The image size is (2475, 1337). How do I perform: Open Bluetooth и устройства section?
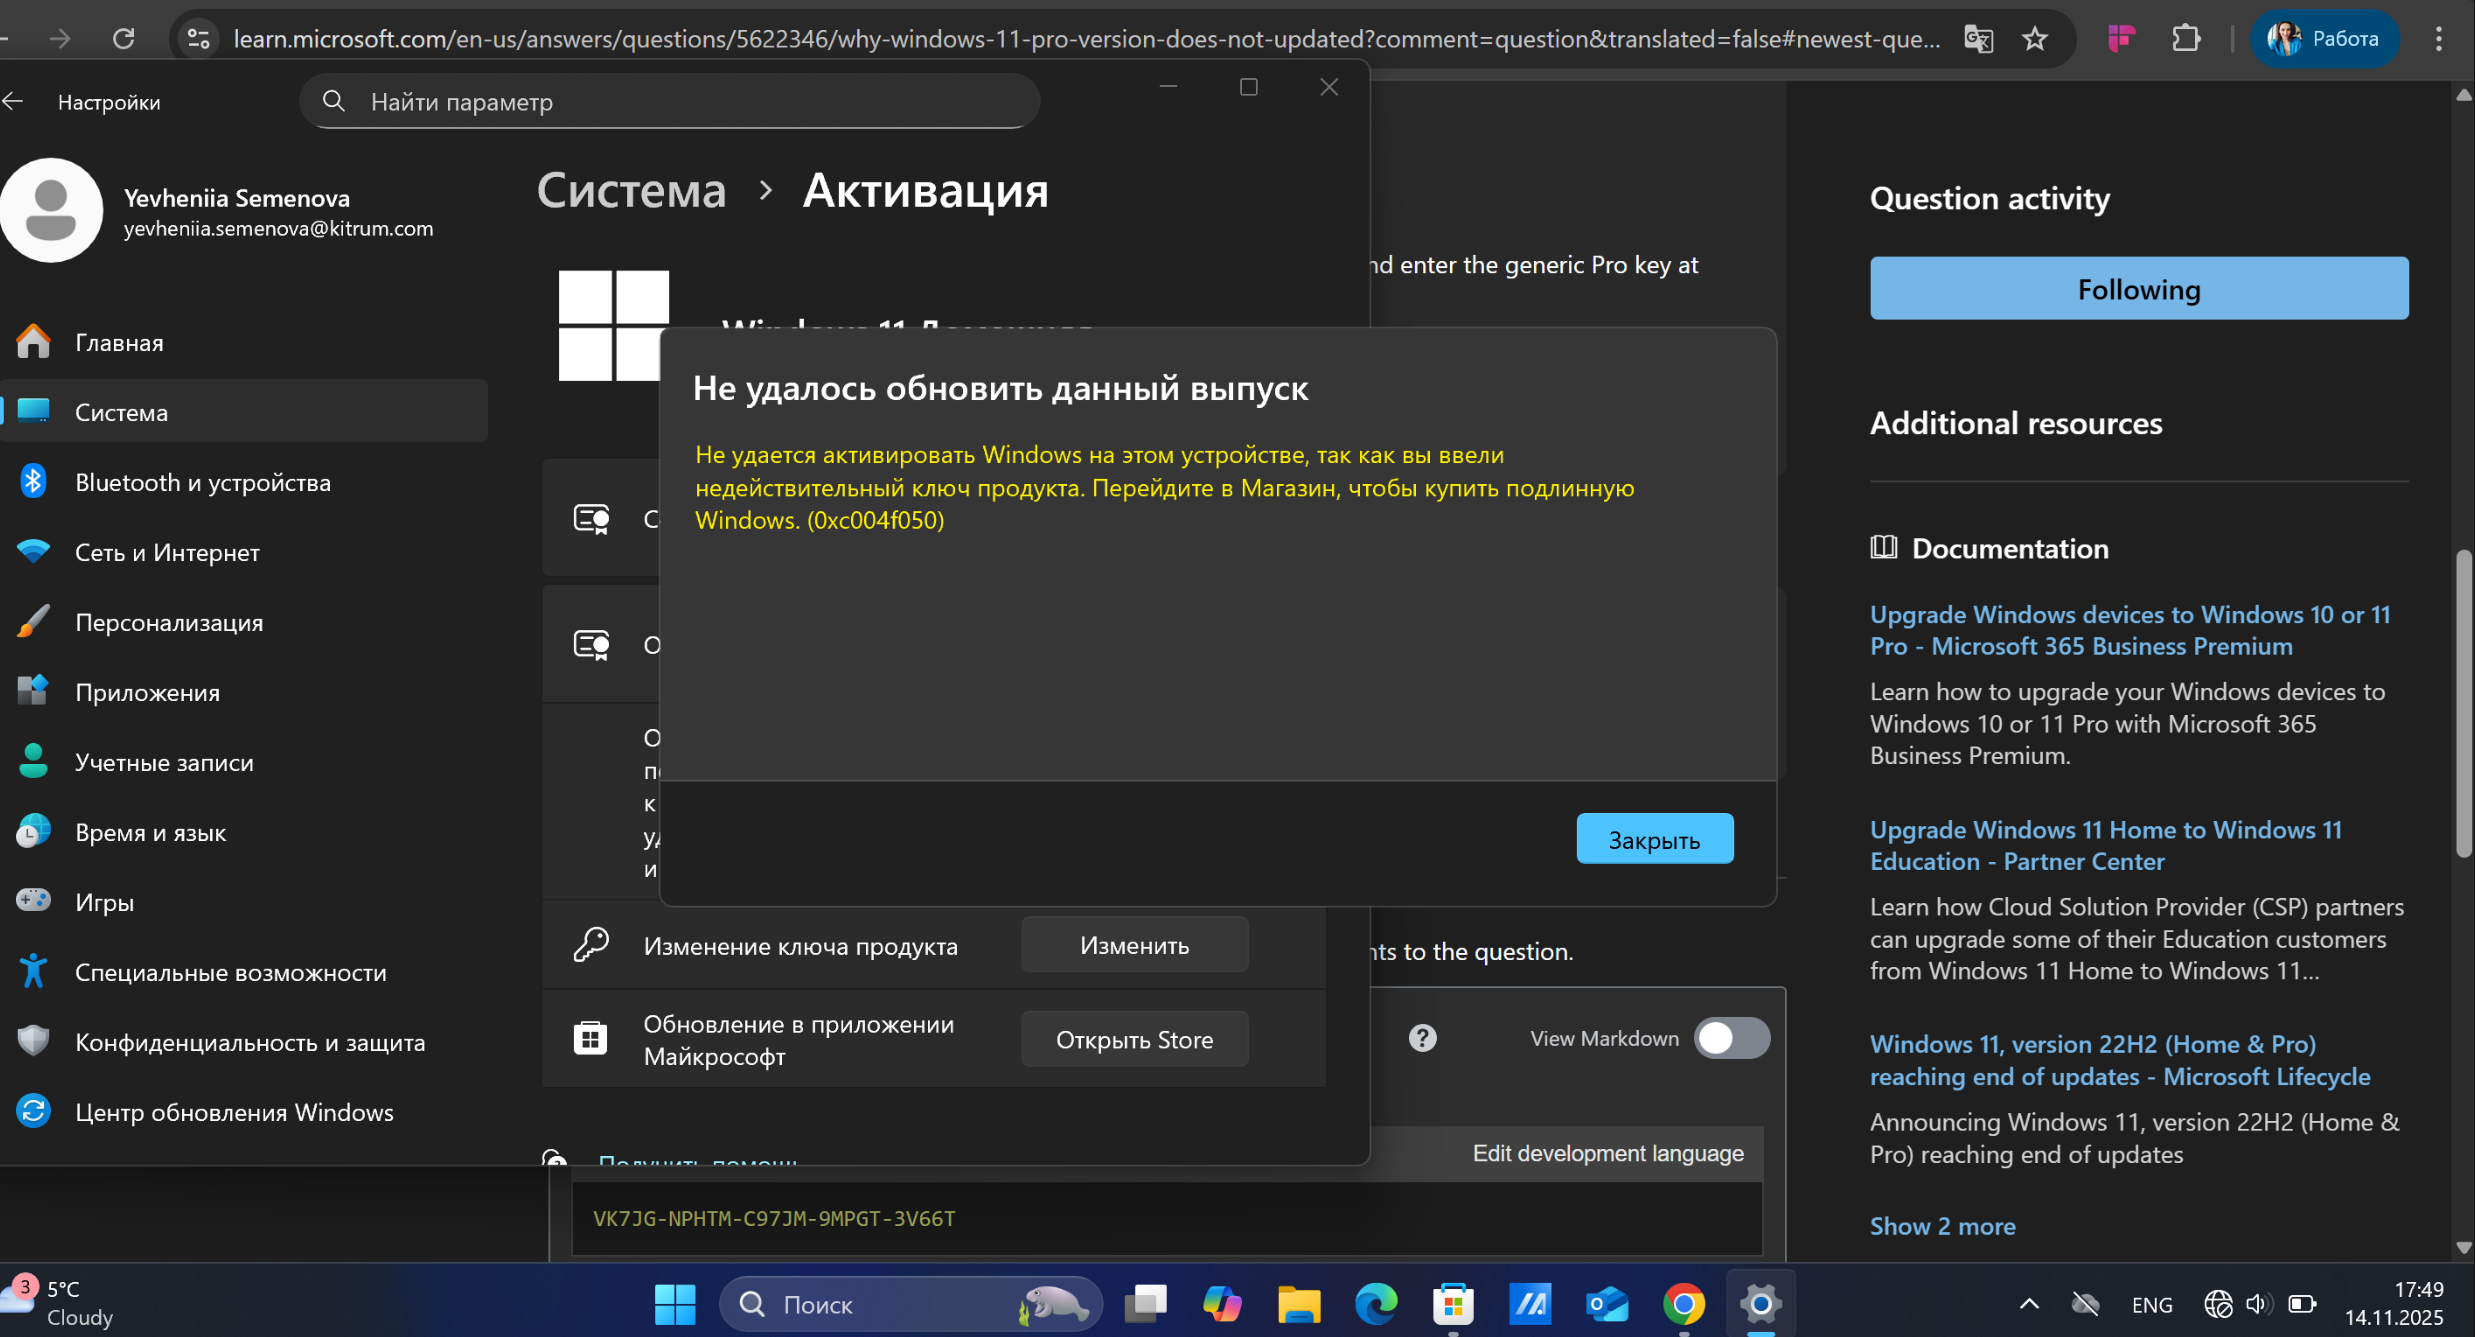pos(244,482)
